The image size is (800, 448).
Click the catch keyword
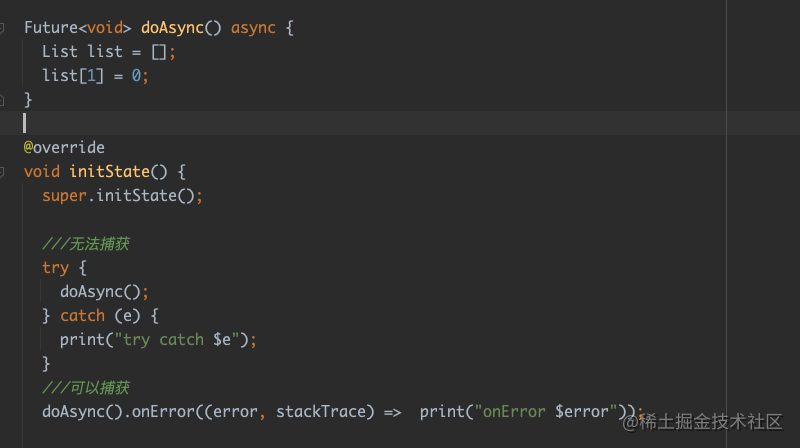(x=82, y=316)
